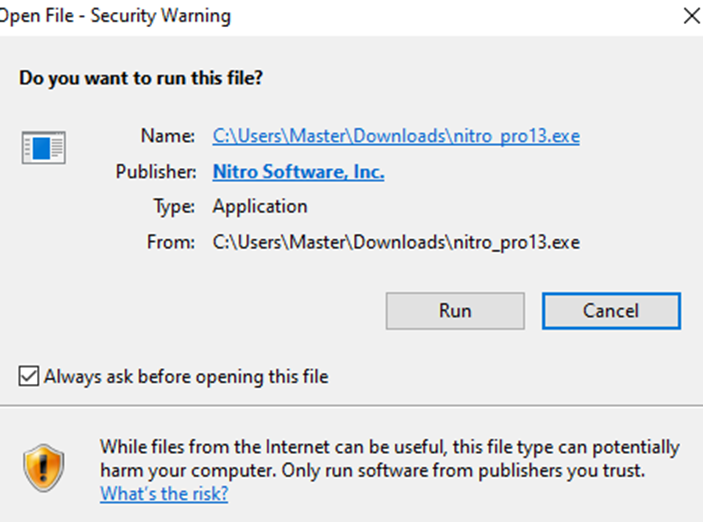Click the Only run software from publishers sentence

point(463,471)
